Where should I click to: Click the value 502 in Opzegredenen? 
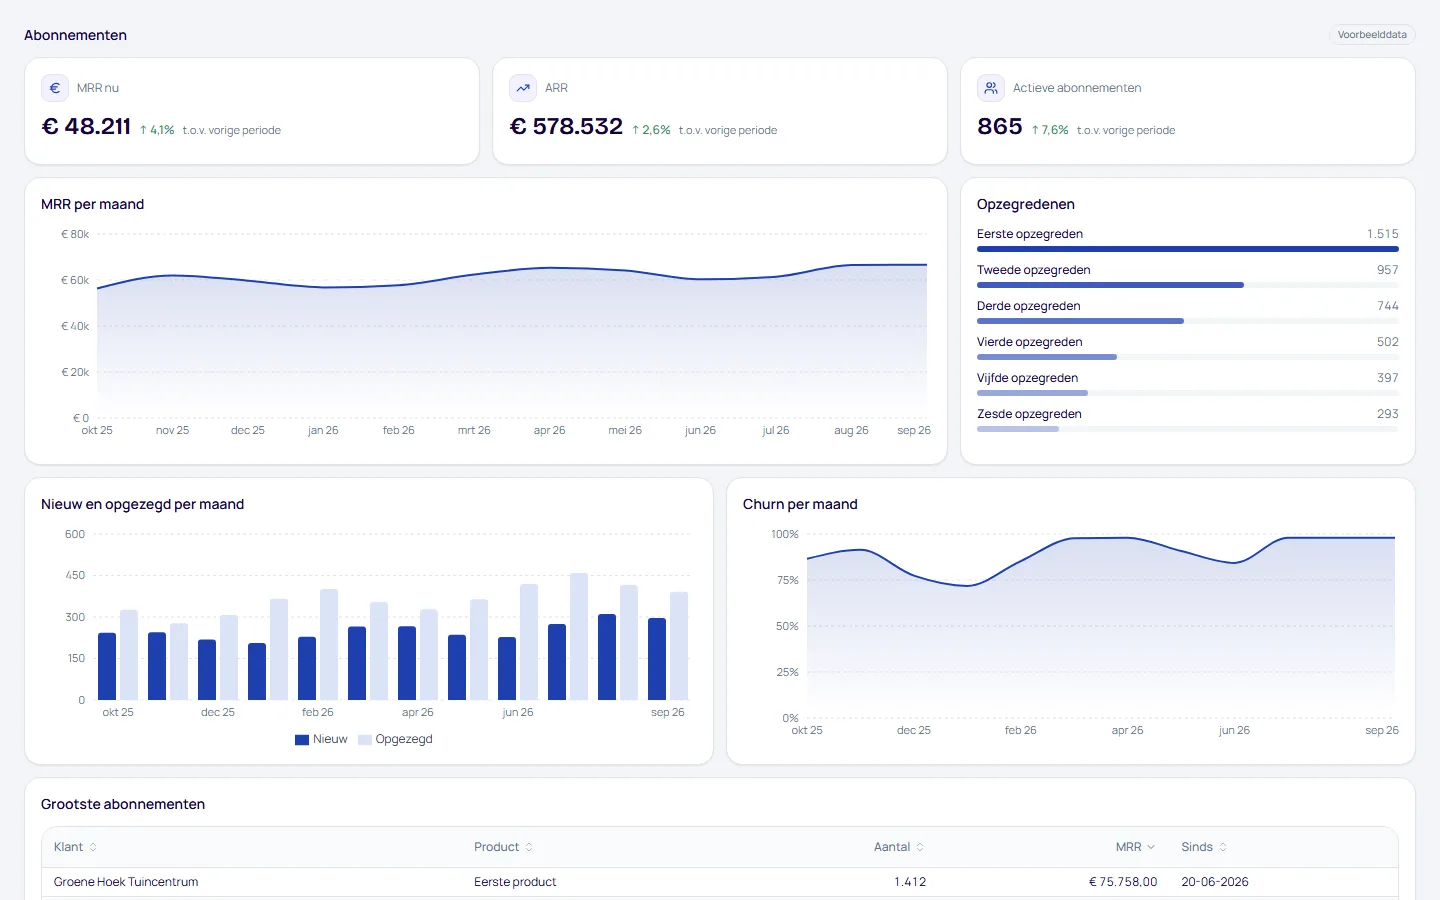(1388, 342)
